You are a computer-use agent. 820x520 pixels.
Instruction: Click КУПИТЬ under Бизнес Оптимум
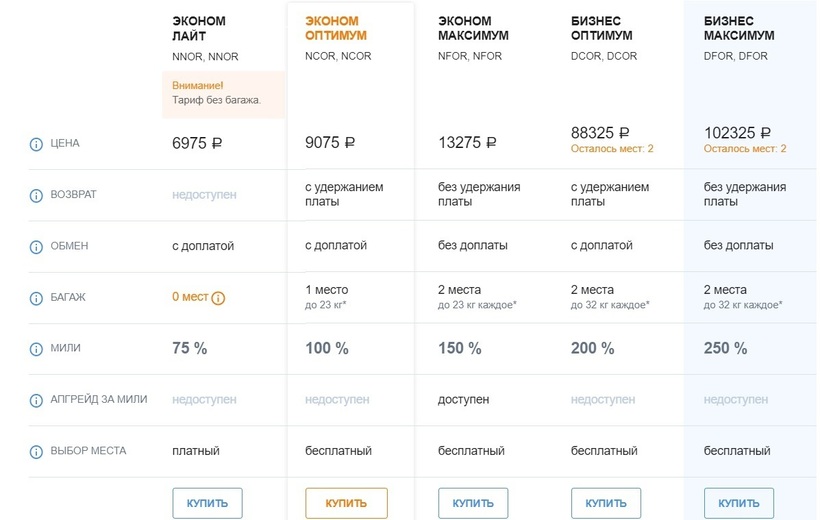tap(606, 503)
